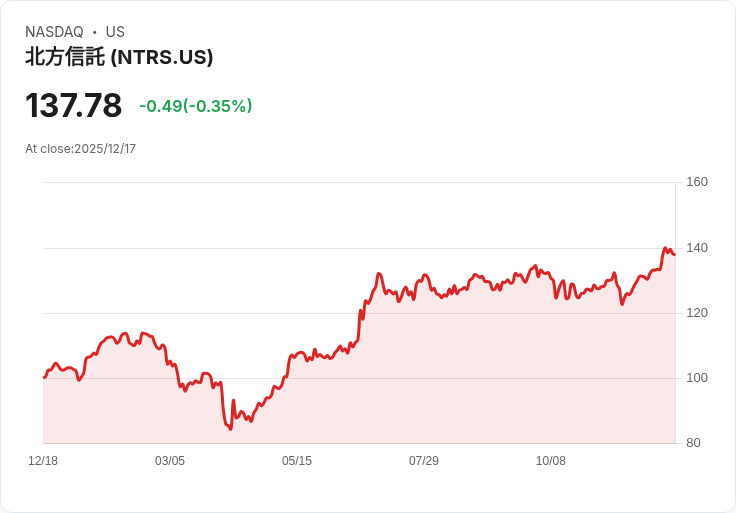Click the 05/15 date marker
The height and width of the screenshot is (513, 736).
coord(297,461)
